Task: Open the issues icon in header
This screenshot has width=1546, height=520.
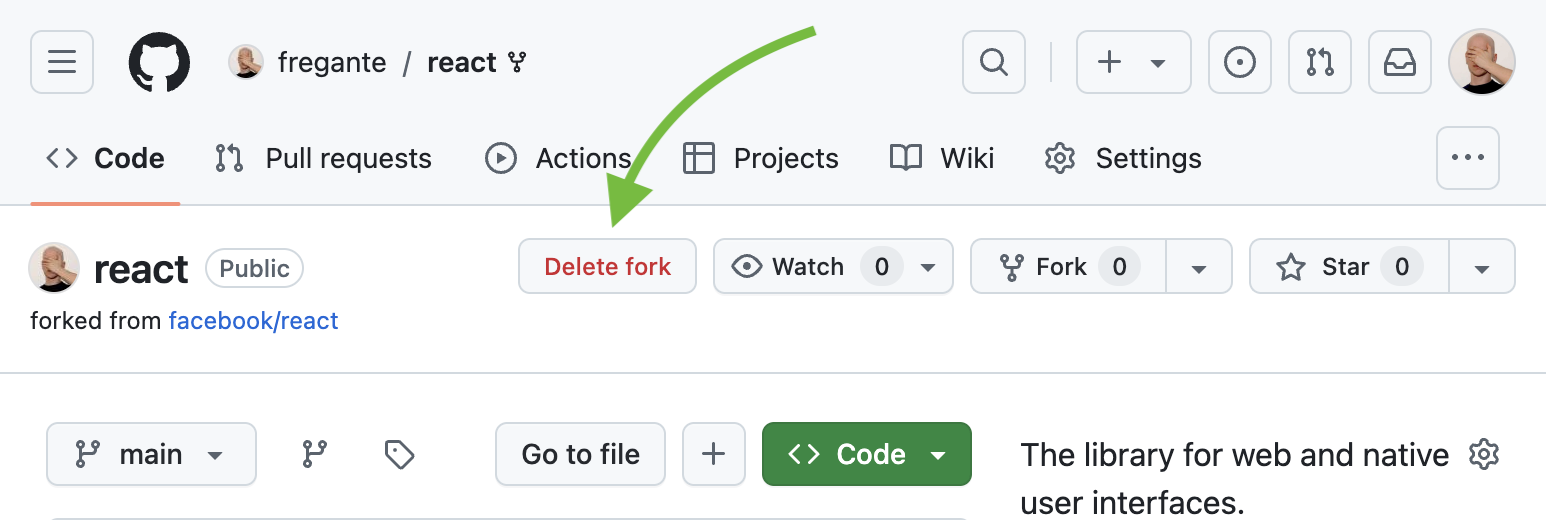Action: 1240,62
